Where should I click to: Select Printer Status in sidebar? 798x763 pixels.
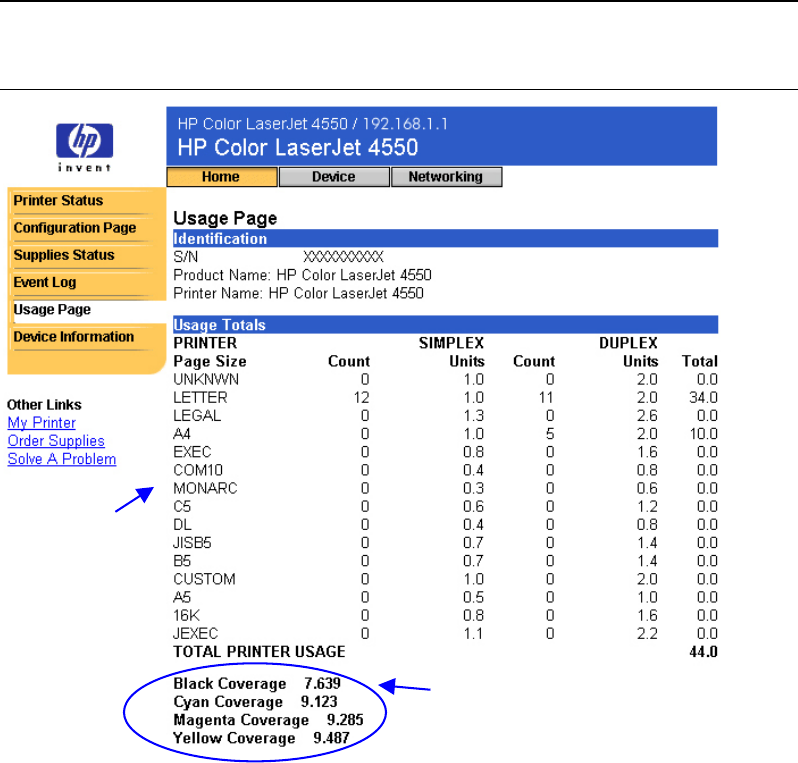coord(59,201)
